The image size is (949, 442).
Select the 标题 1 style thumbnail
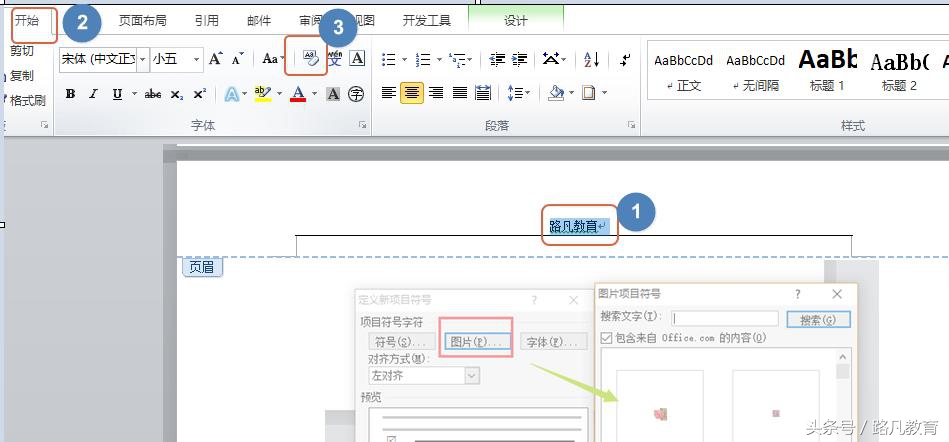tap(827, 70)
